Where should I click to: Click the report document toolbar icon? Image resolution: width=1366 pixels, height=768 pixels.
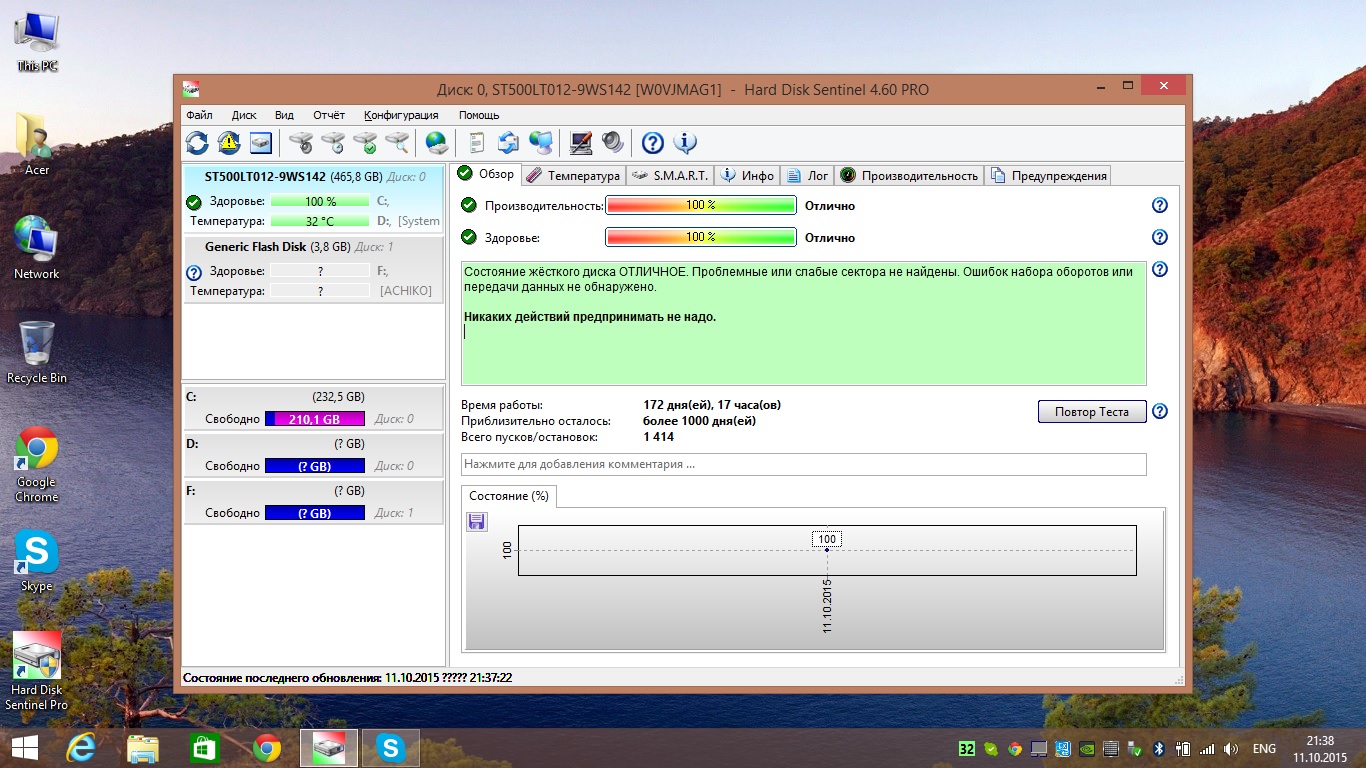tap(477, 143)
